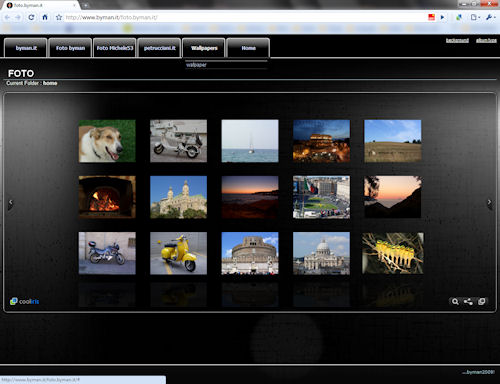Open the Foto byman tab
This screenshot has height=384, width=500.
(70, 48)
